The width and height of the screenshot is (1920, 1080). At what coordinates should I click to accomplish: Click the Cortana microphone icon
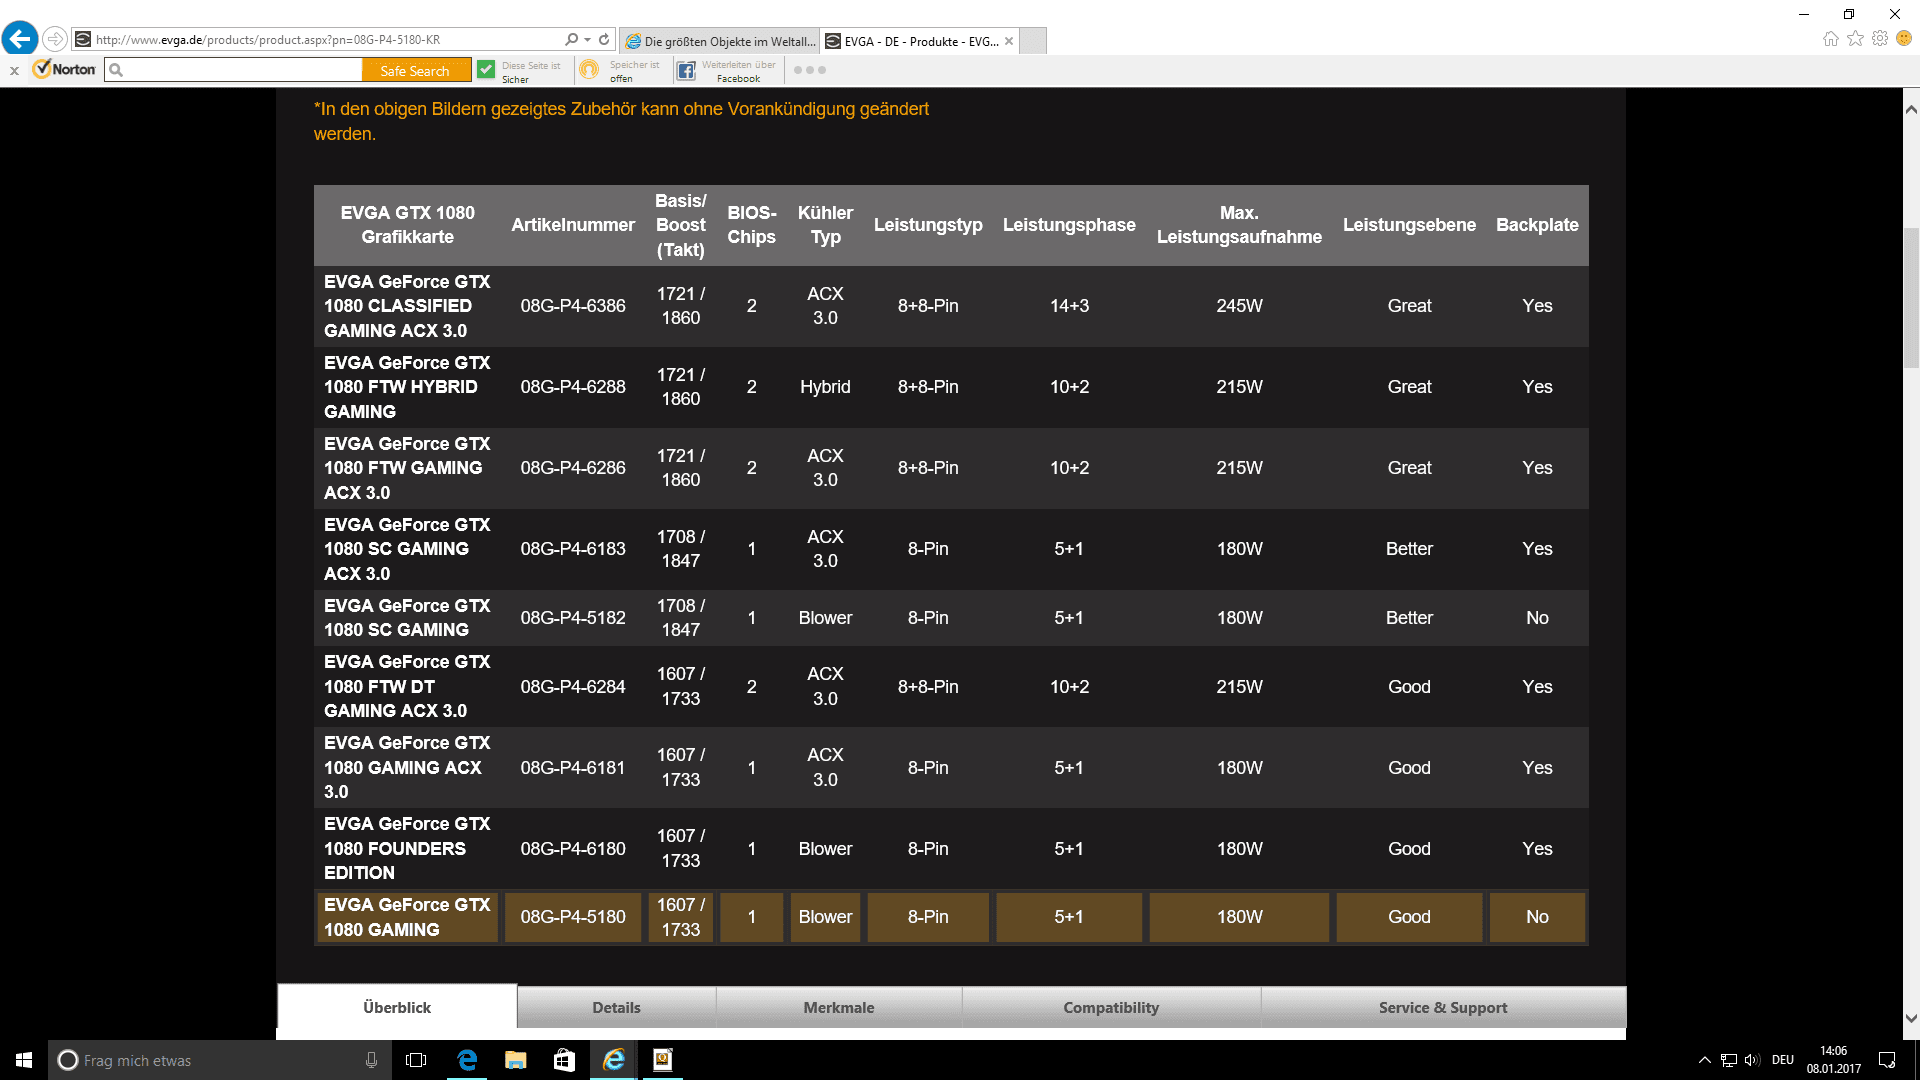tap(371, 1060)
